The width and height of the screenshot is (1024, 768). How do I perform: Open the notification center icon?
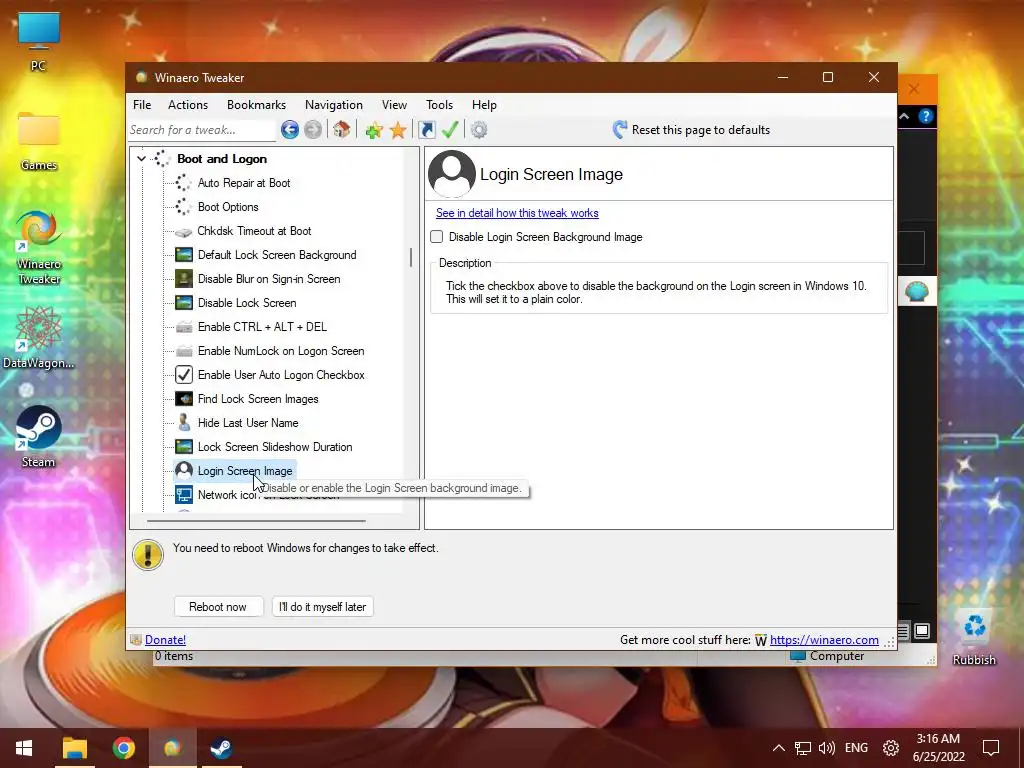pyautogui.click(x=991, y=748)
